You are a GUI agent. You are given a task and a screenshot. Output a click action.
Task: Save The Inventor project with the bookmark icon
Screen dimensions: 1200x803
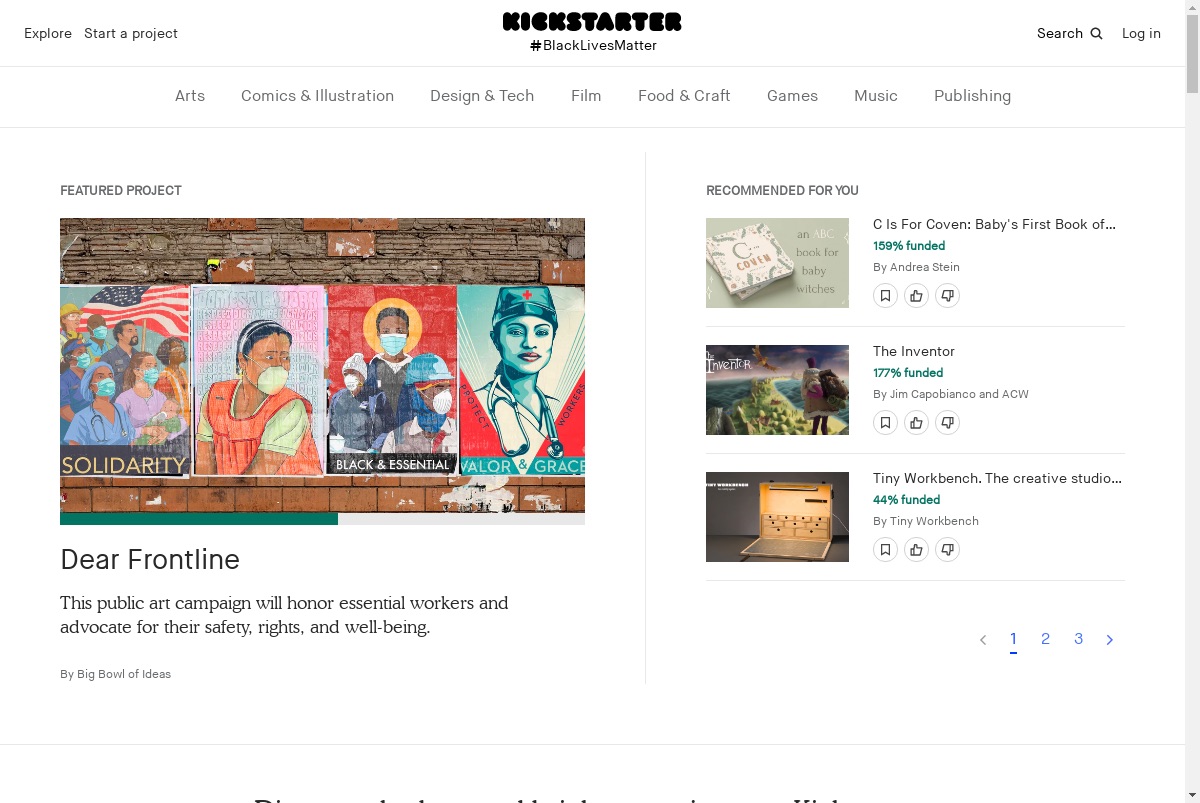885,422
